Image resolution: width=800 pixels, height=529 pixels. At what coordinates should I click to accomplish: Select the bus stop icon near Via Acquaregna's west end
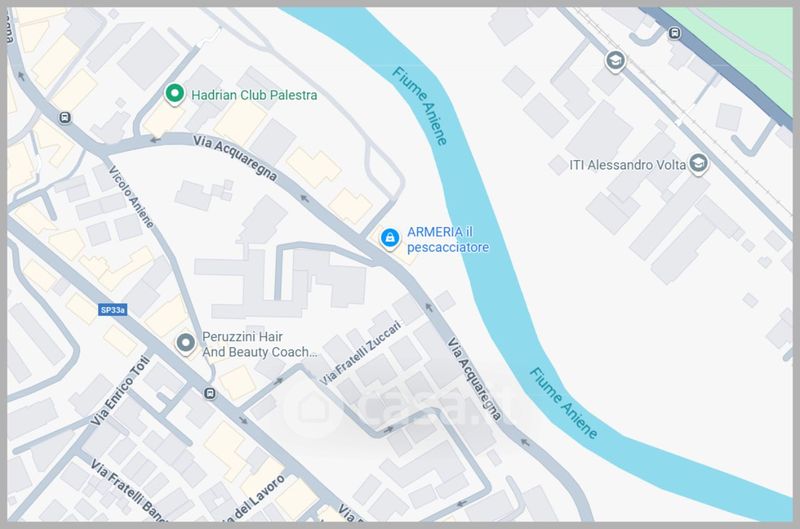pos(65,118)
